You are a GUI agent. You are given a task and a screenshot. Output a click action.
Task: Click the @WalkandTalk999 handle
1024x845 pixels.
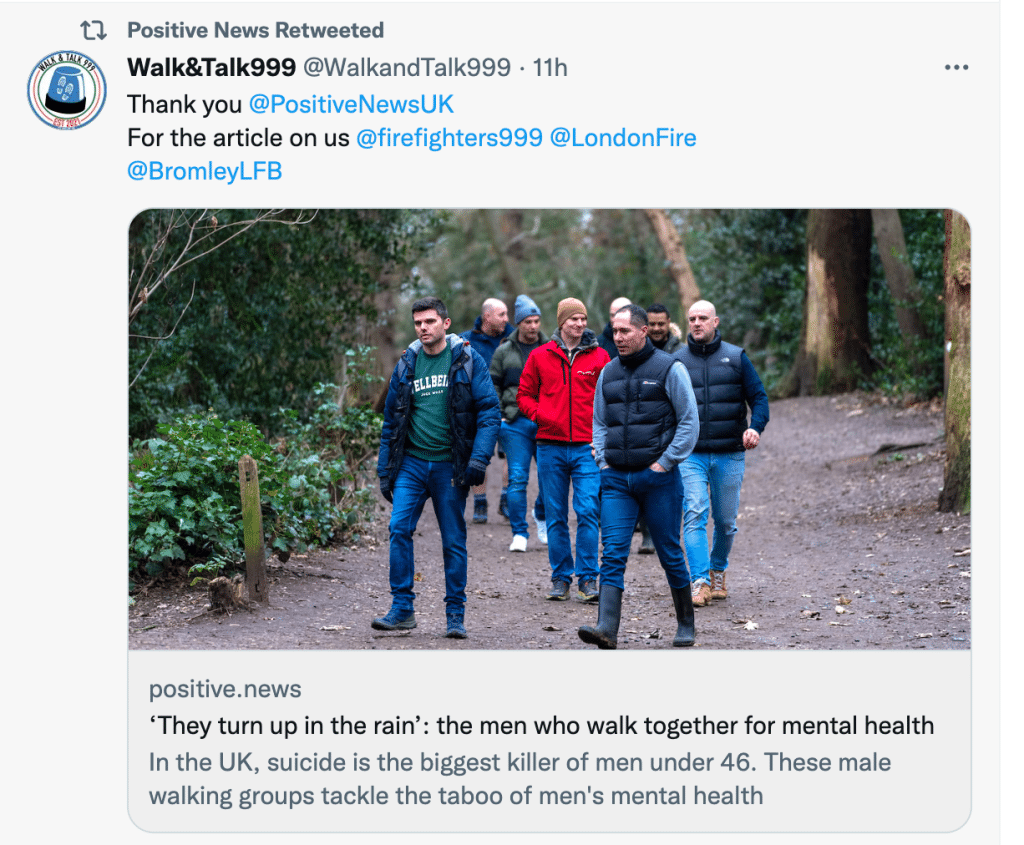(408, 67)
